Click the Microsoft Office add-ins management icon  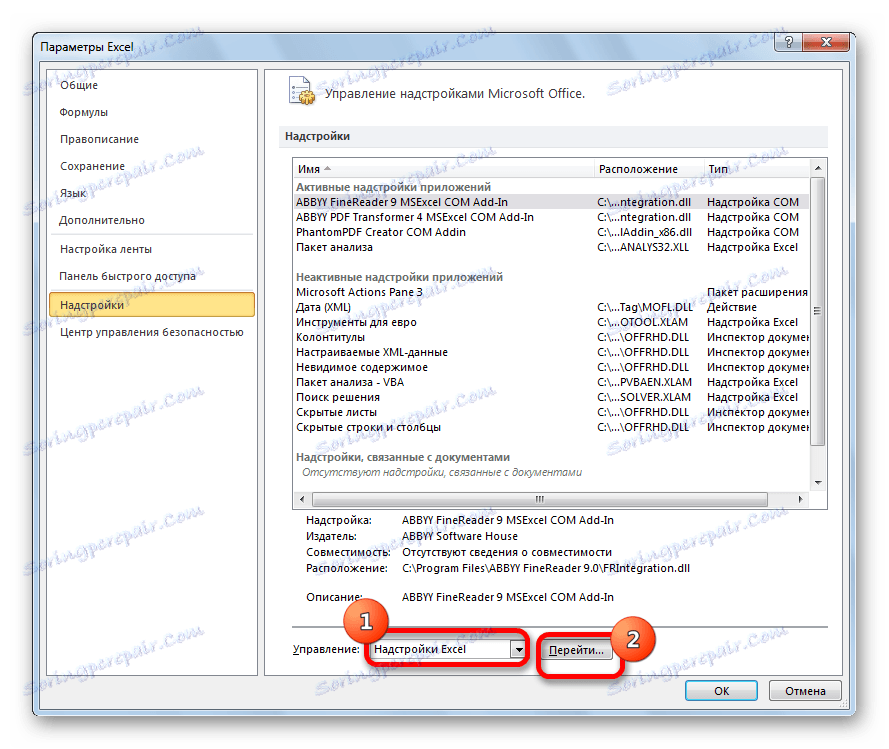[301, 90]
